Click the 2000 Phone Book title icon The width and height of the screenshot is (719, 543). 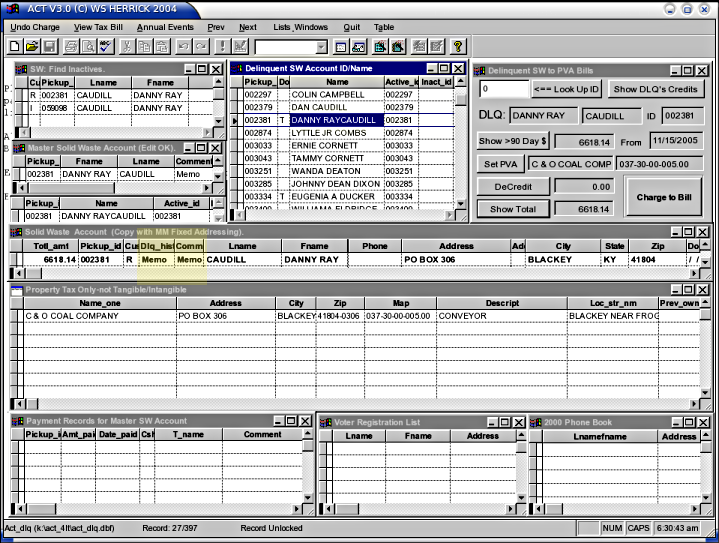click(x=536, y=422)
